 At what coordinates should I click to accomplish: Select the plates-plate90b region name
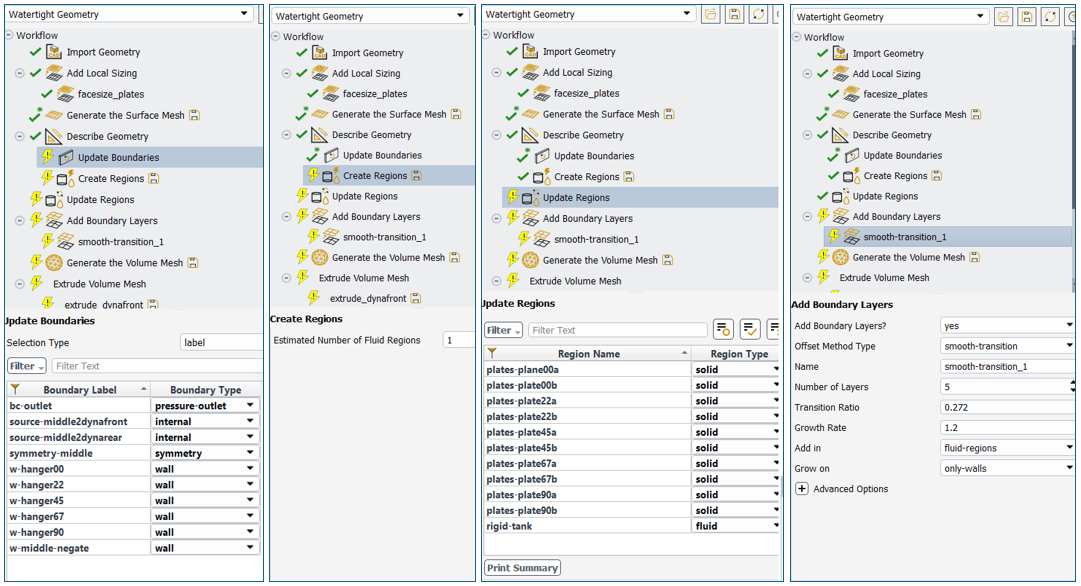click(522, 511)
